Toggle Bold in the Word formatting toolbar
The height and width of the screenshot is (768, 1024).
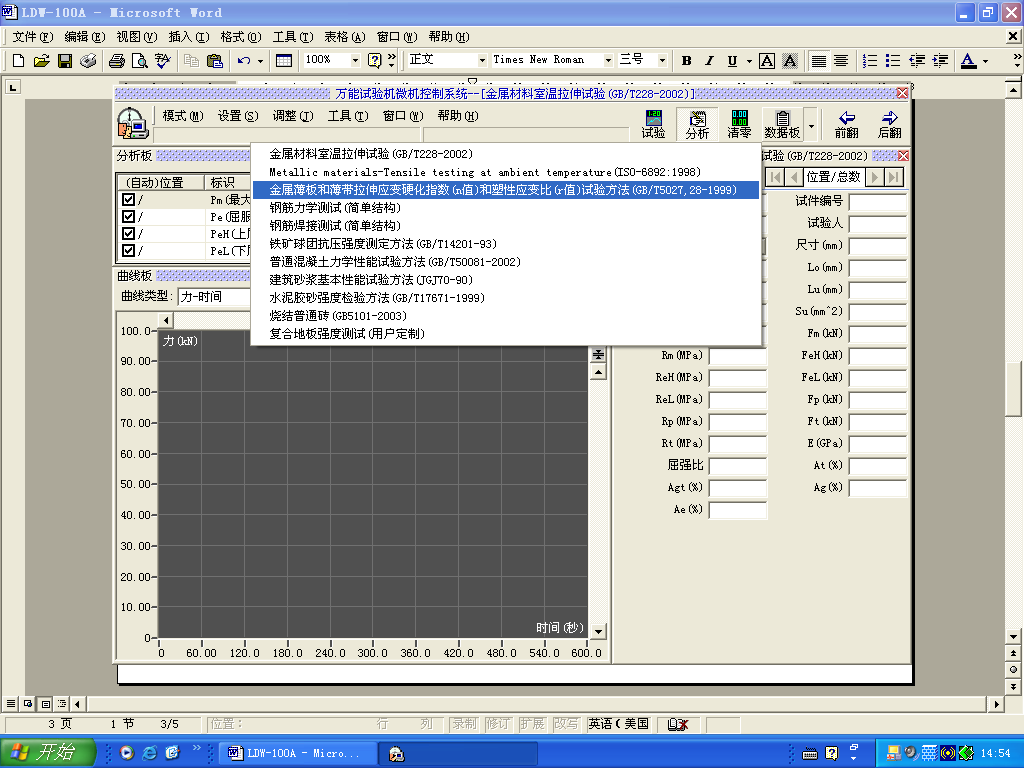(686, 60)
